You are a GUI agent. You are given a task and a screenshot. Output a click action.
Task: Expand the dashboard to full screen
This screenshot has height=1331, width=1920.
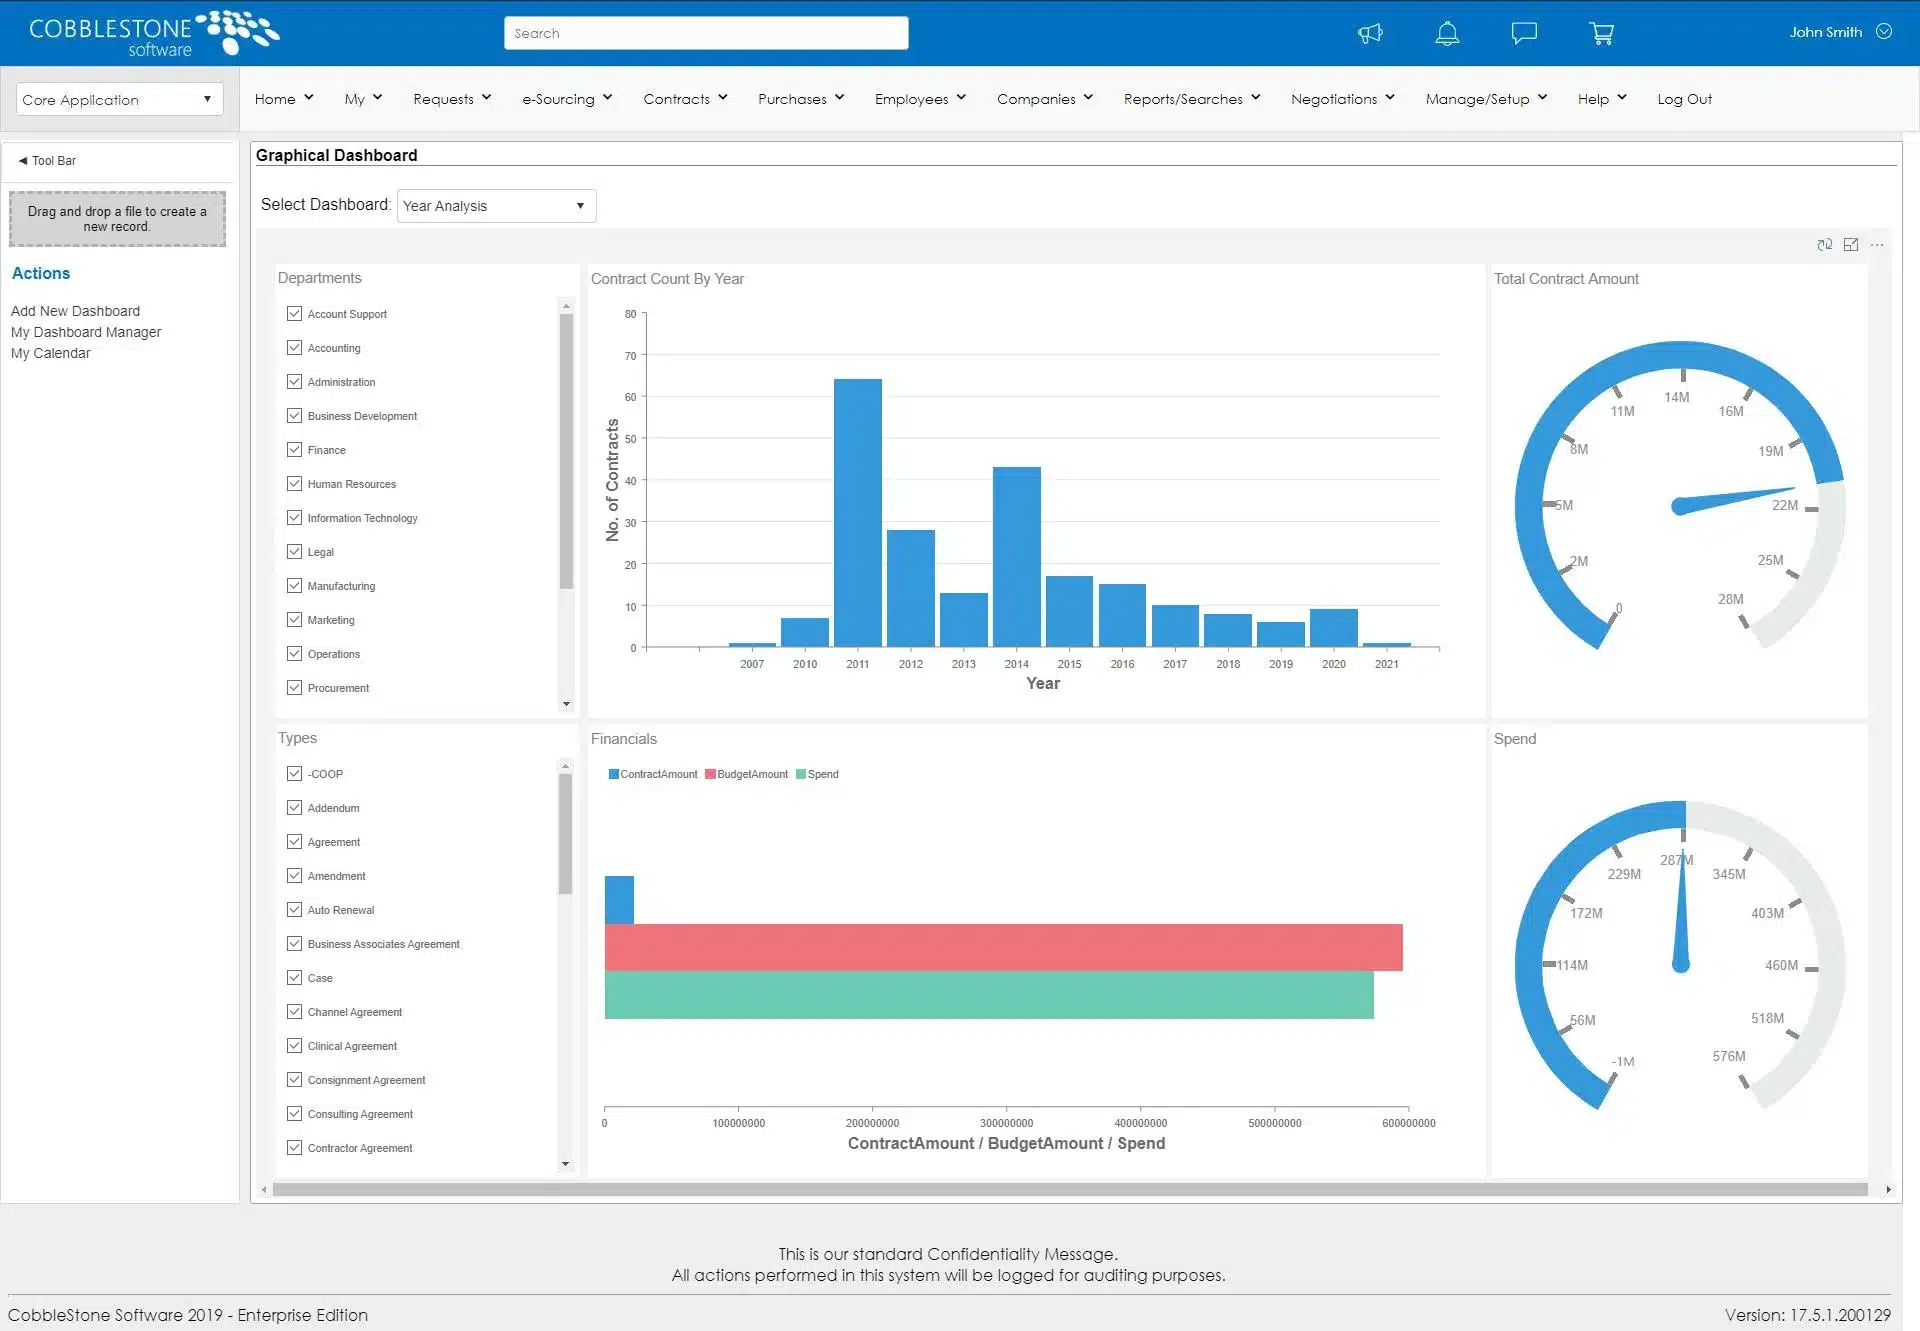tap(1851, 244)
